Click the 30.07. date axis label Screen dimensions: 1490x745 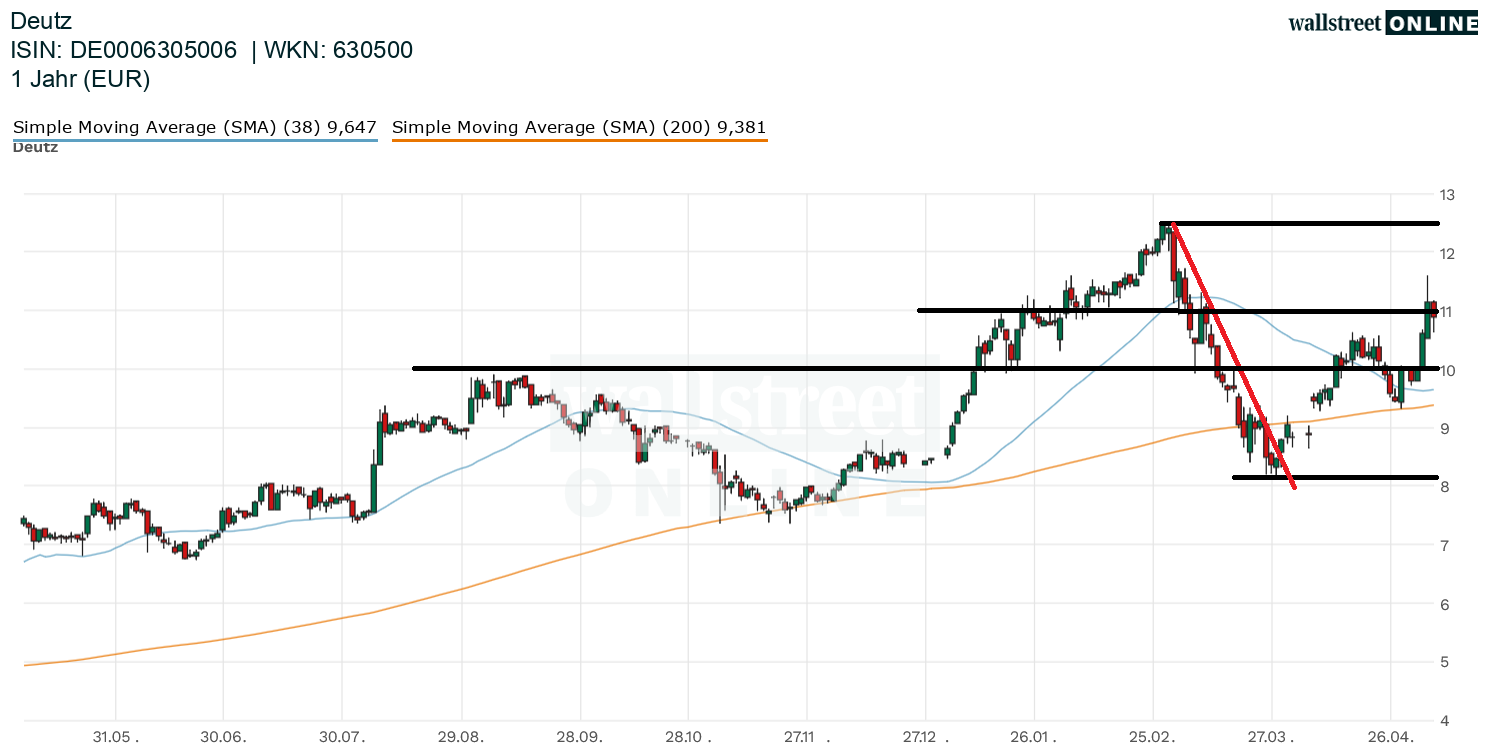pyautogui.click(x=342, y=735)
